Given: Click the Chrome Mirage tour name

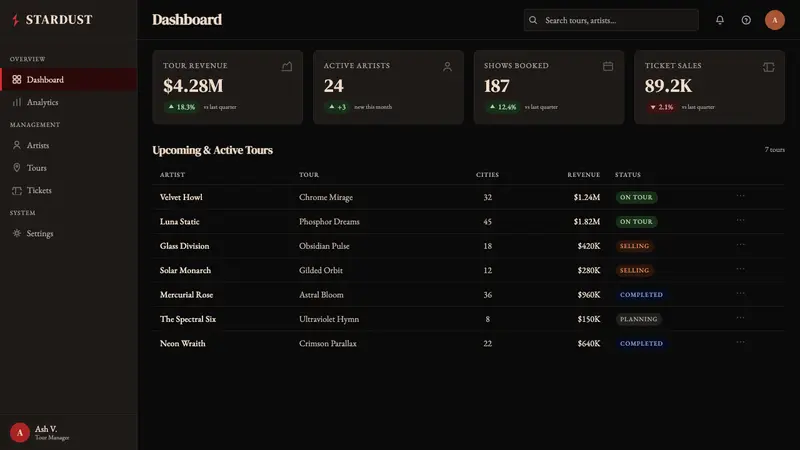Looking at the screenshot, I should (x=326, y=197).
